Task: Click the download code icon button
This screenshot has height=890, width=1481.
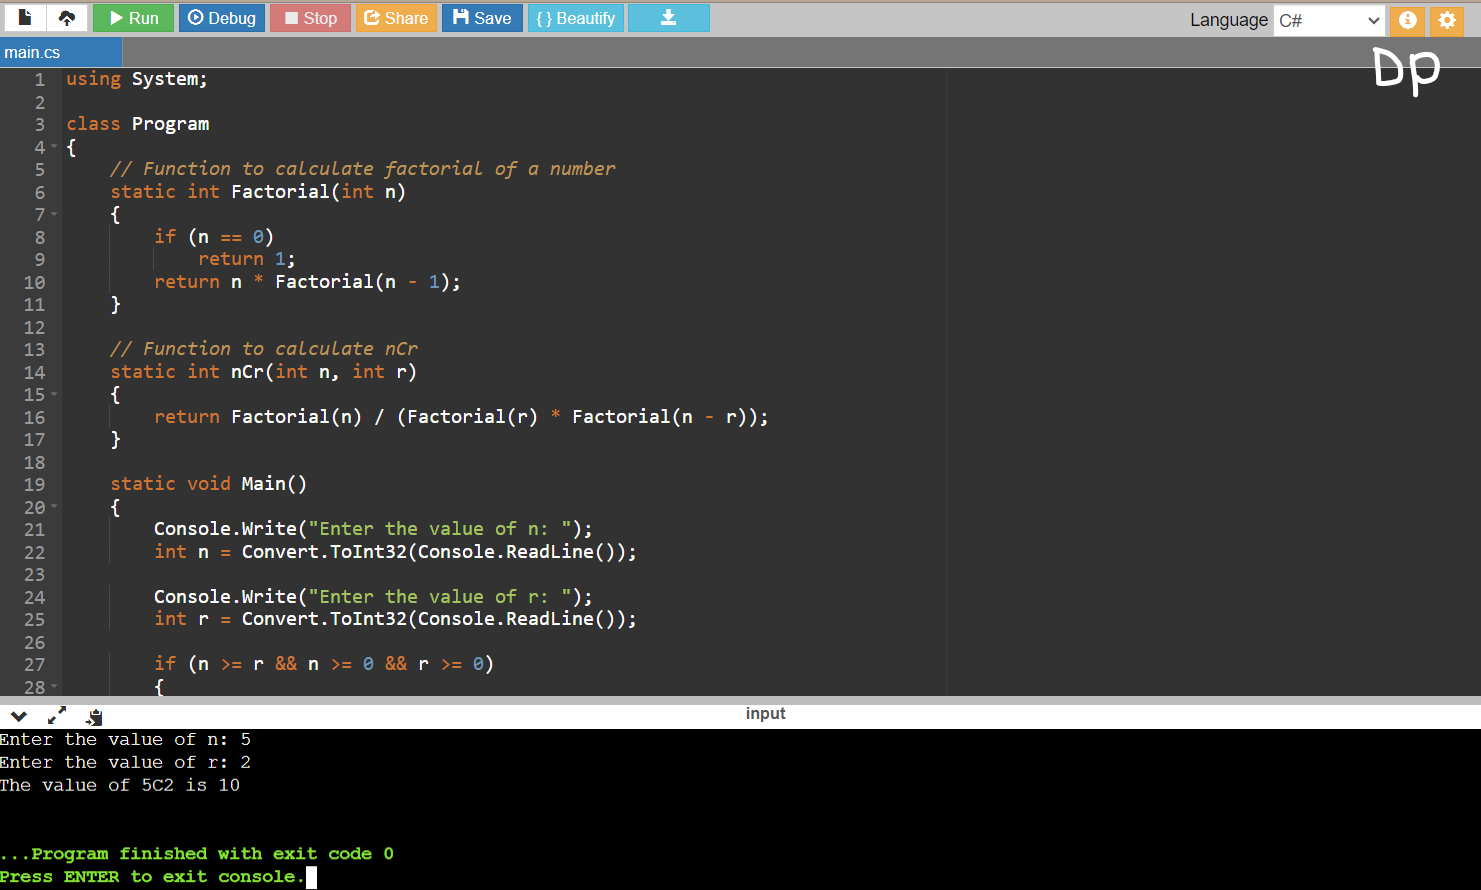Action: tap(668, 18)
